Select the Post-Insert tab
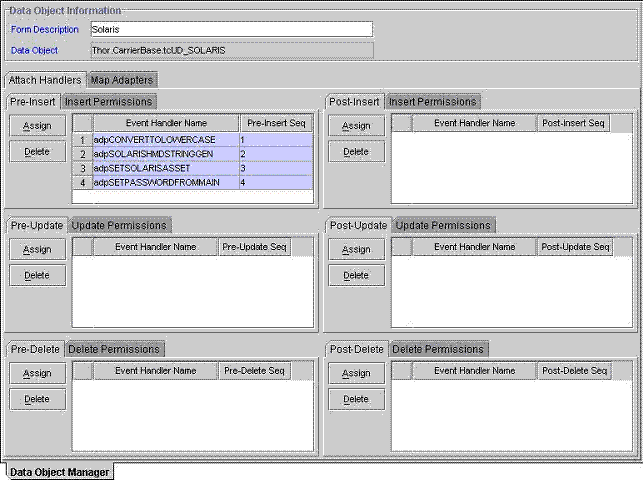This screenshot has width=643, height=480. click(354, 102)
